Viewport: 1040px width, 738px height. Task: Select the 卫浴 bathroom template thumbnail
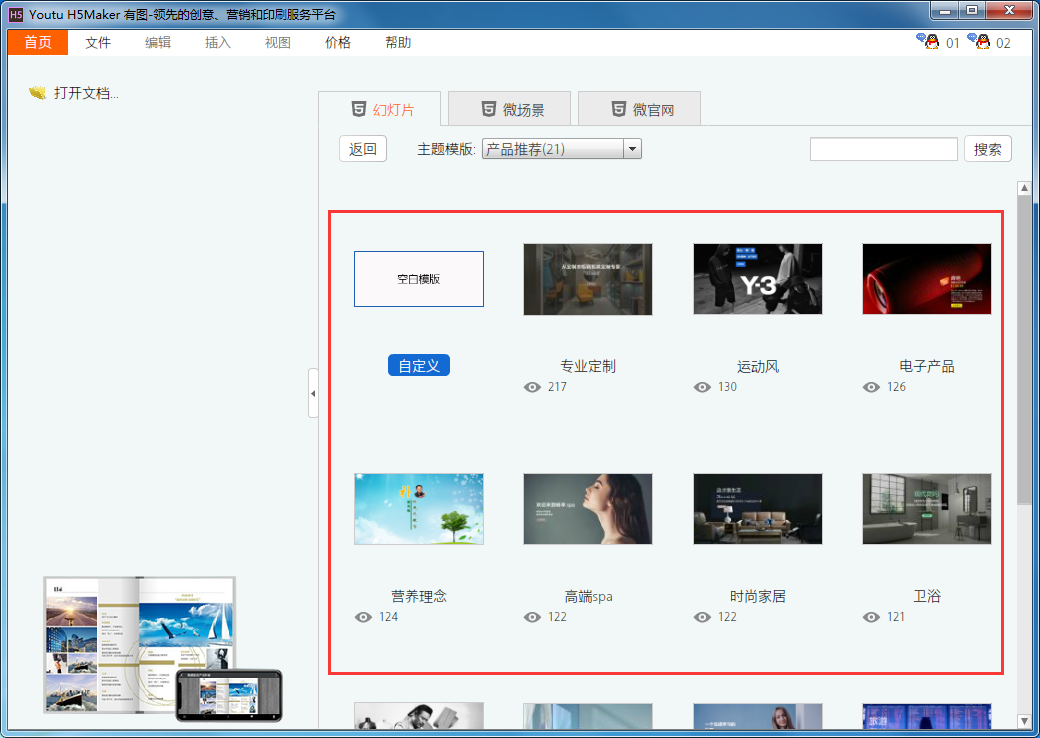coord(927,509)
